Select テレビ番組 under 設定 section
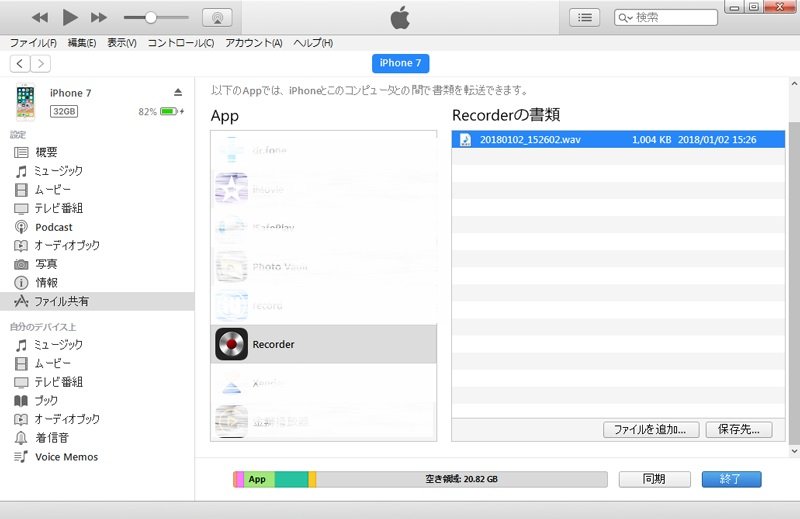The image size is (800, 519). (97, 208)
